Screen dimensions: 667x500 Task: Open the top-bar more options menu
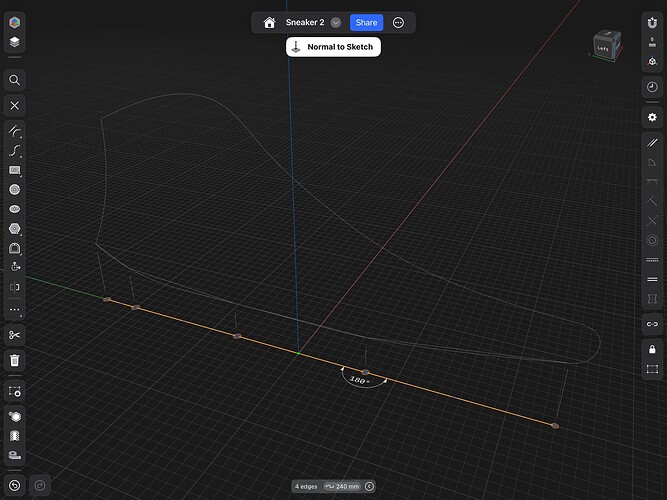click(398, 23)
